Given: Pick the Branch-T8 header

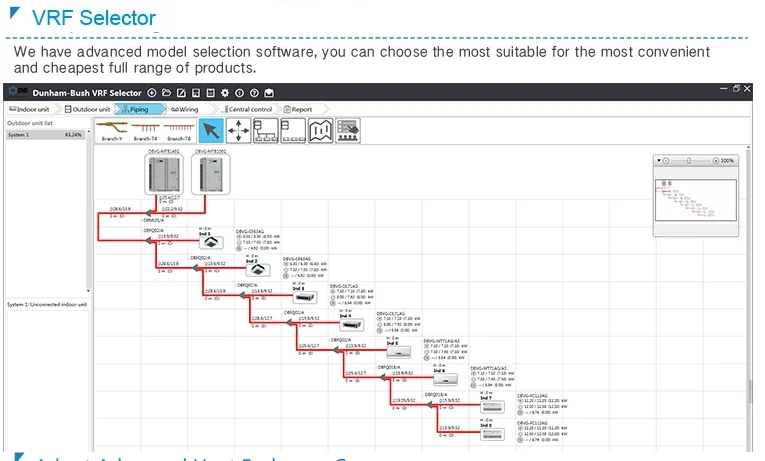Looking at the screenshot, I should (179, 129).
